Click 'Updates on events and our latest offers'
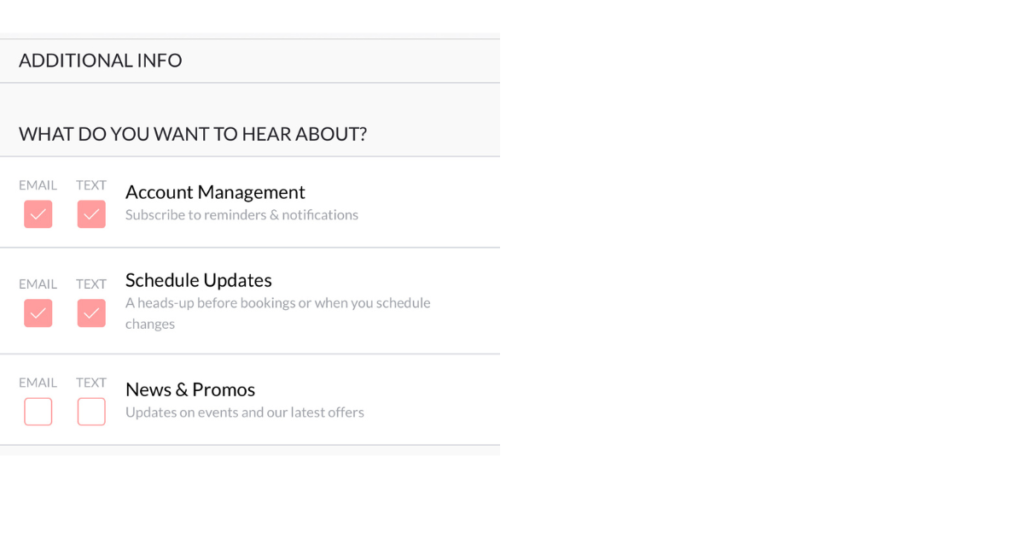 tap(244, 412)
